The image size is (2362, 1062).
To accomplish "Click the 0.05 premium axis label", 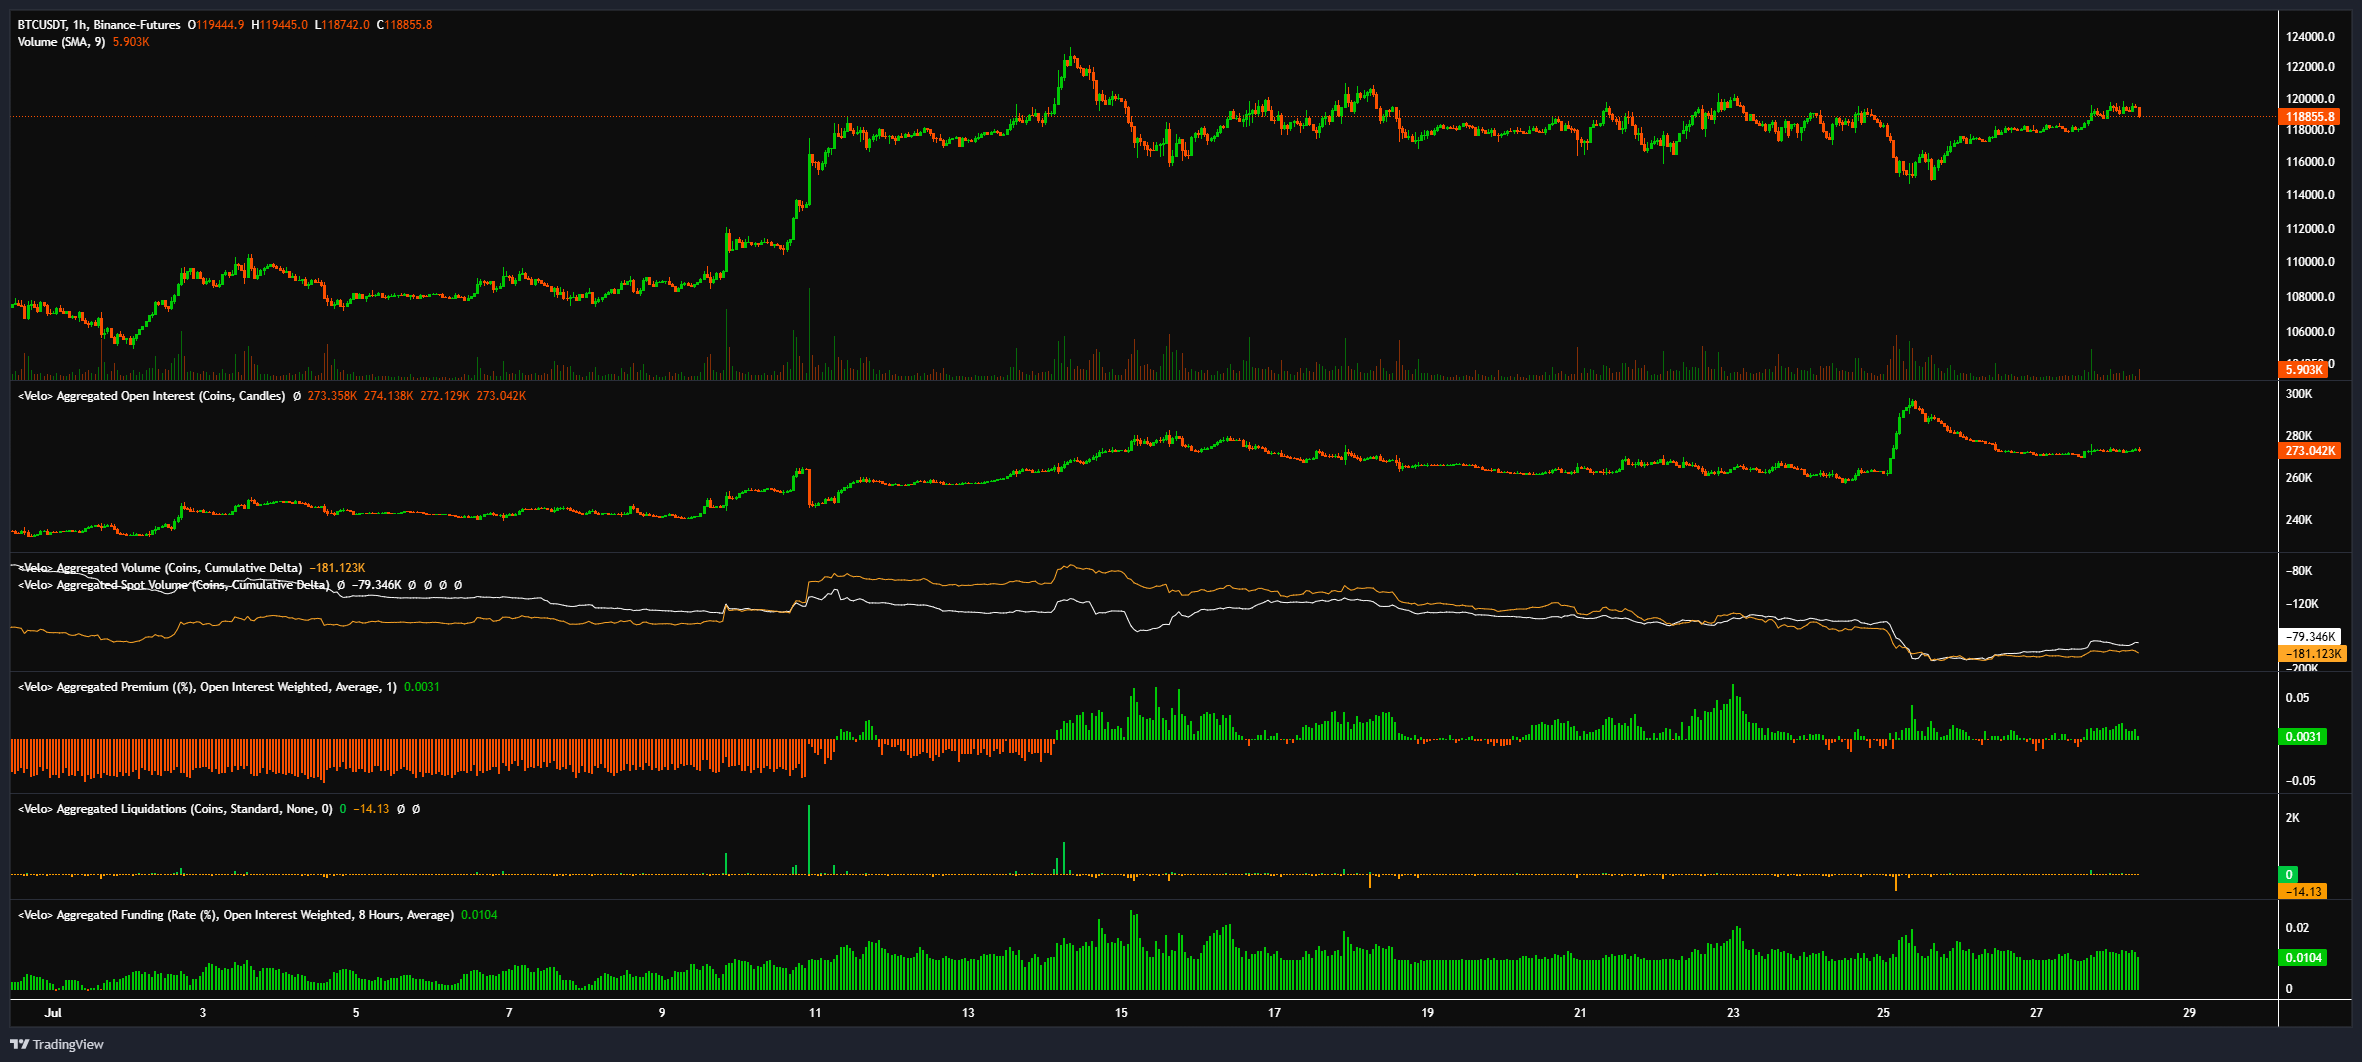I will pyautogui.click(x=2297, y=698).
